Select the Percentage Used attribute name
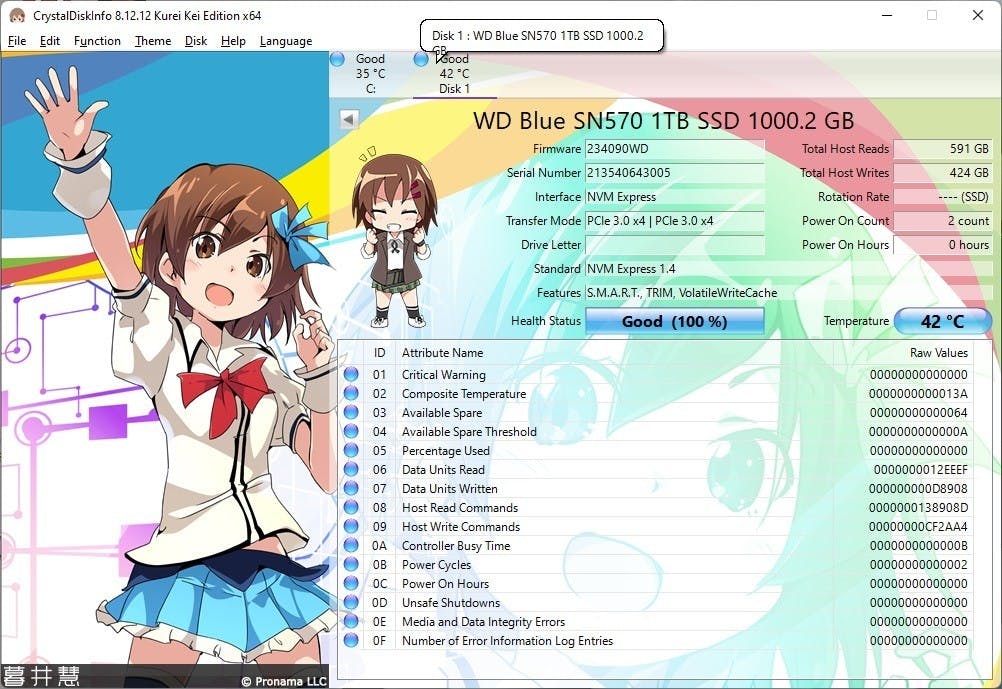Image resolution: width=1002 pixels, height=689 pixels. [x=445, y=451]
